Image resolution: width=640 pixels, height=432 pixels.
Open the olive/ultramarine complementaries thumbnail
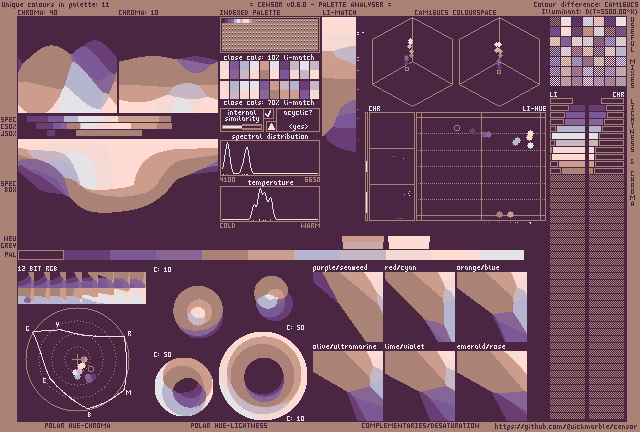click(x=348, y=386)
